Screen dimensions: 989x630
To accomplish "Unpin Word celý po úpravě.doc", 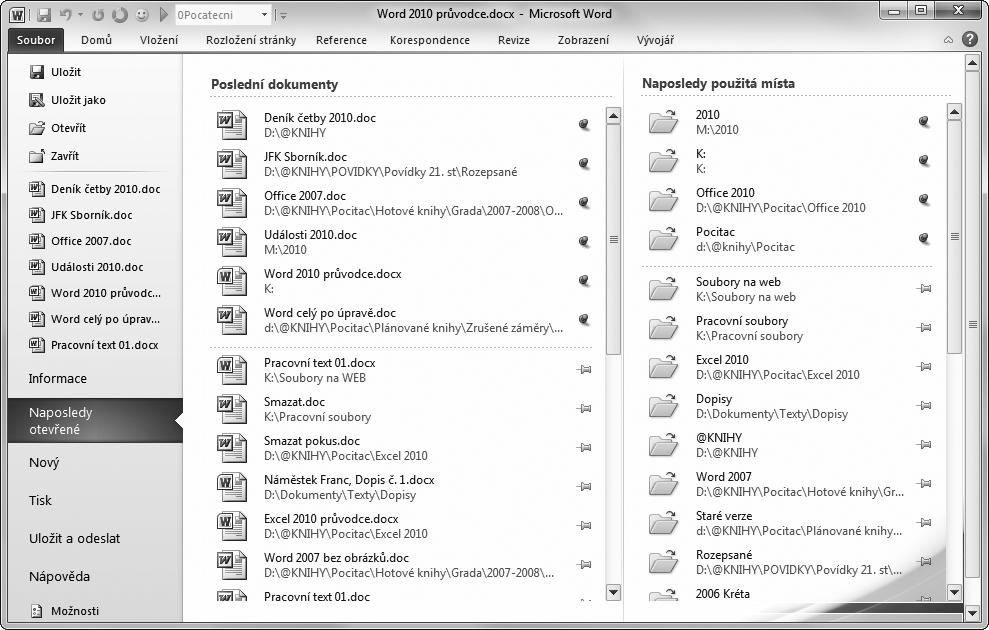I will (584, 320).
